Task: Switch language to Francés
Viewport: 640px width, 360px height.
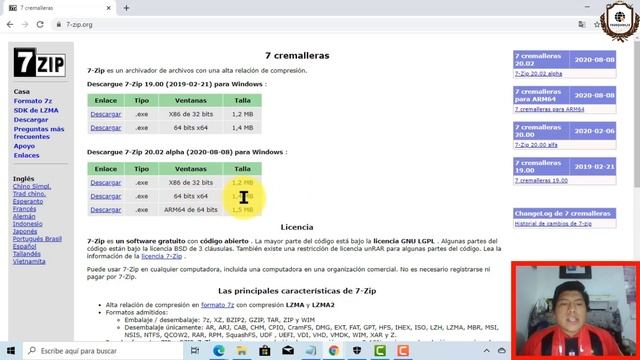Action: [x=24, y=209]
